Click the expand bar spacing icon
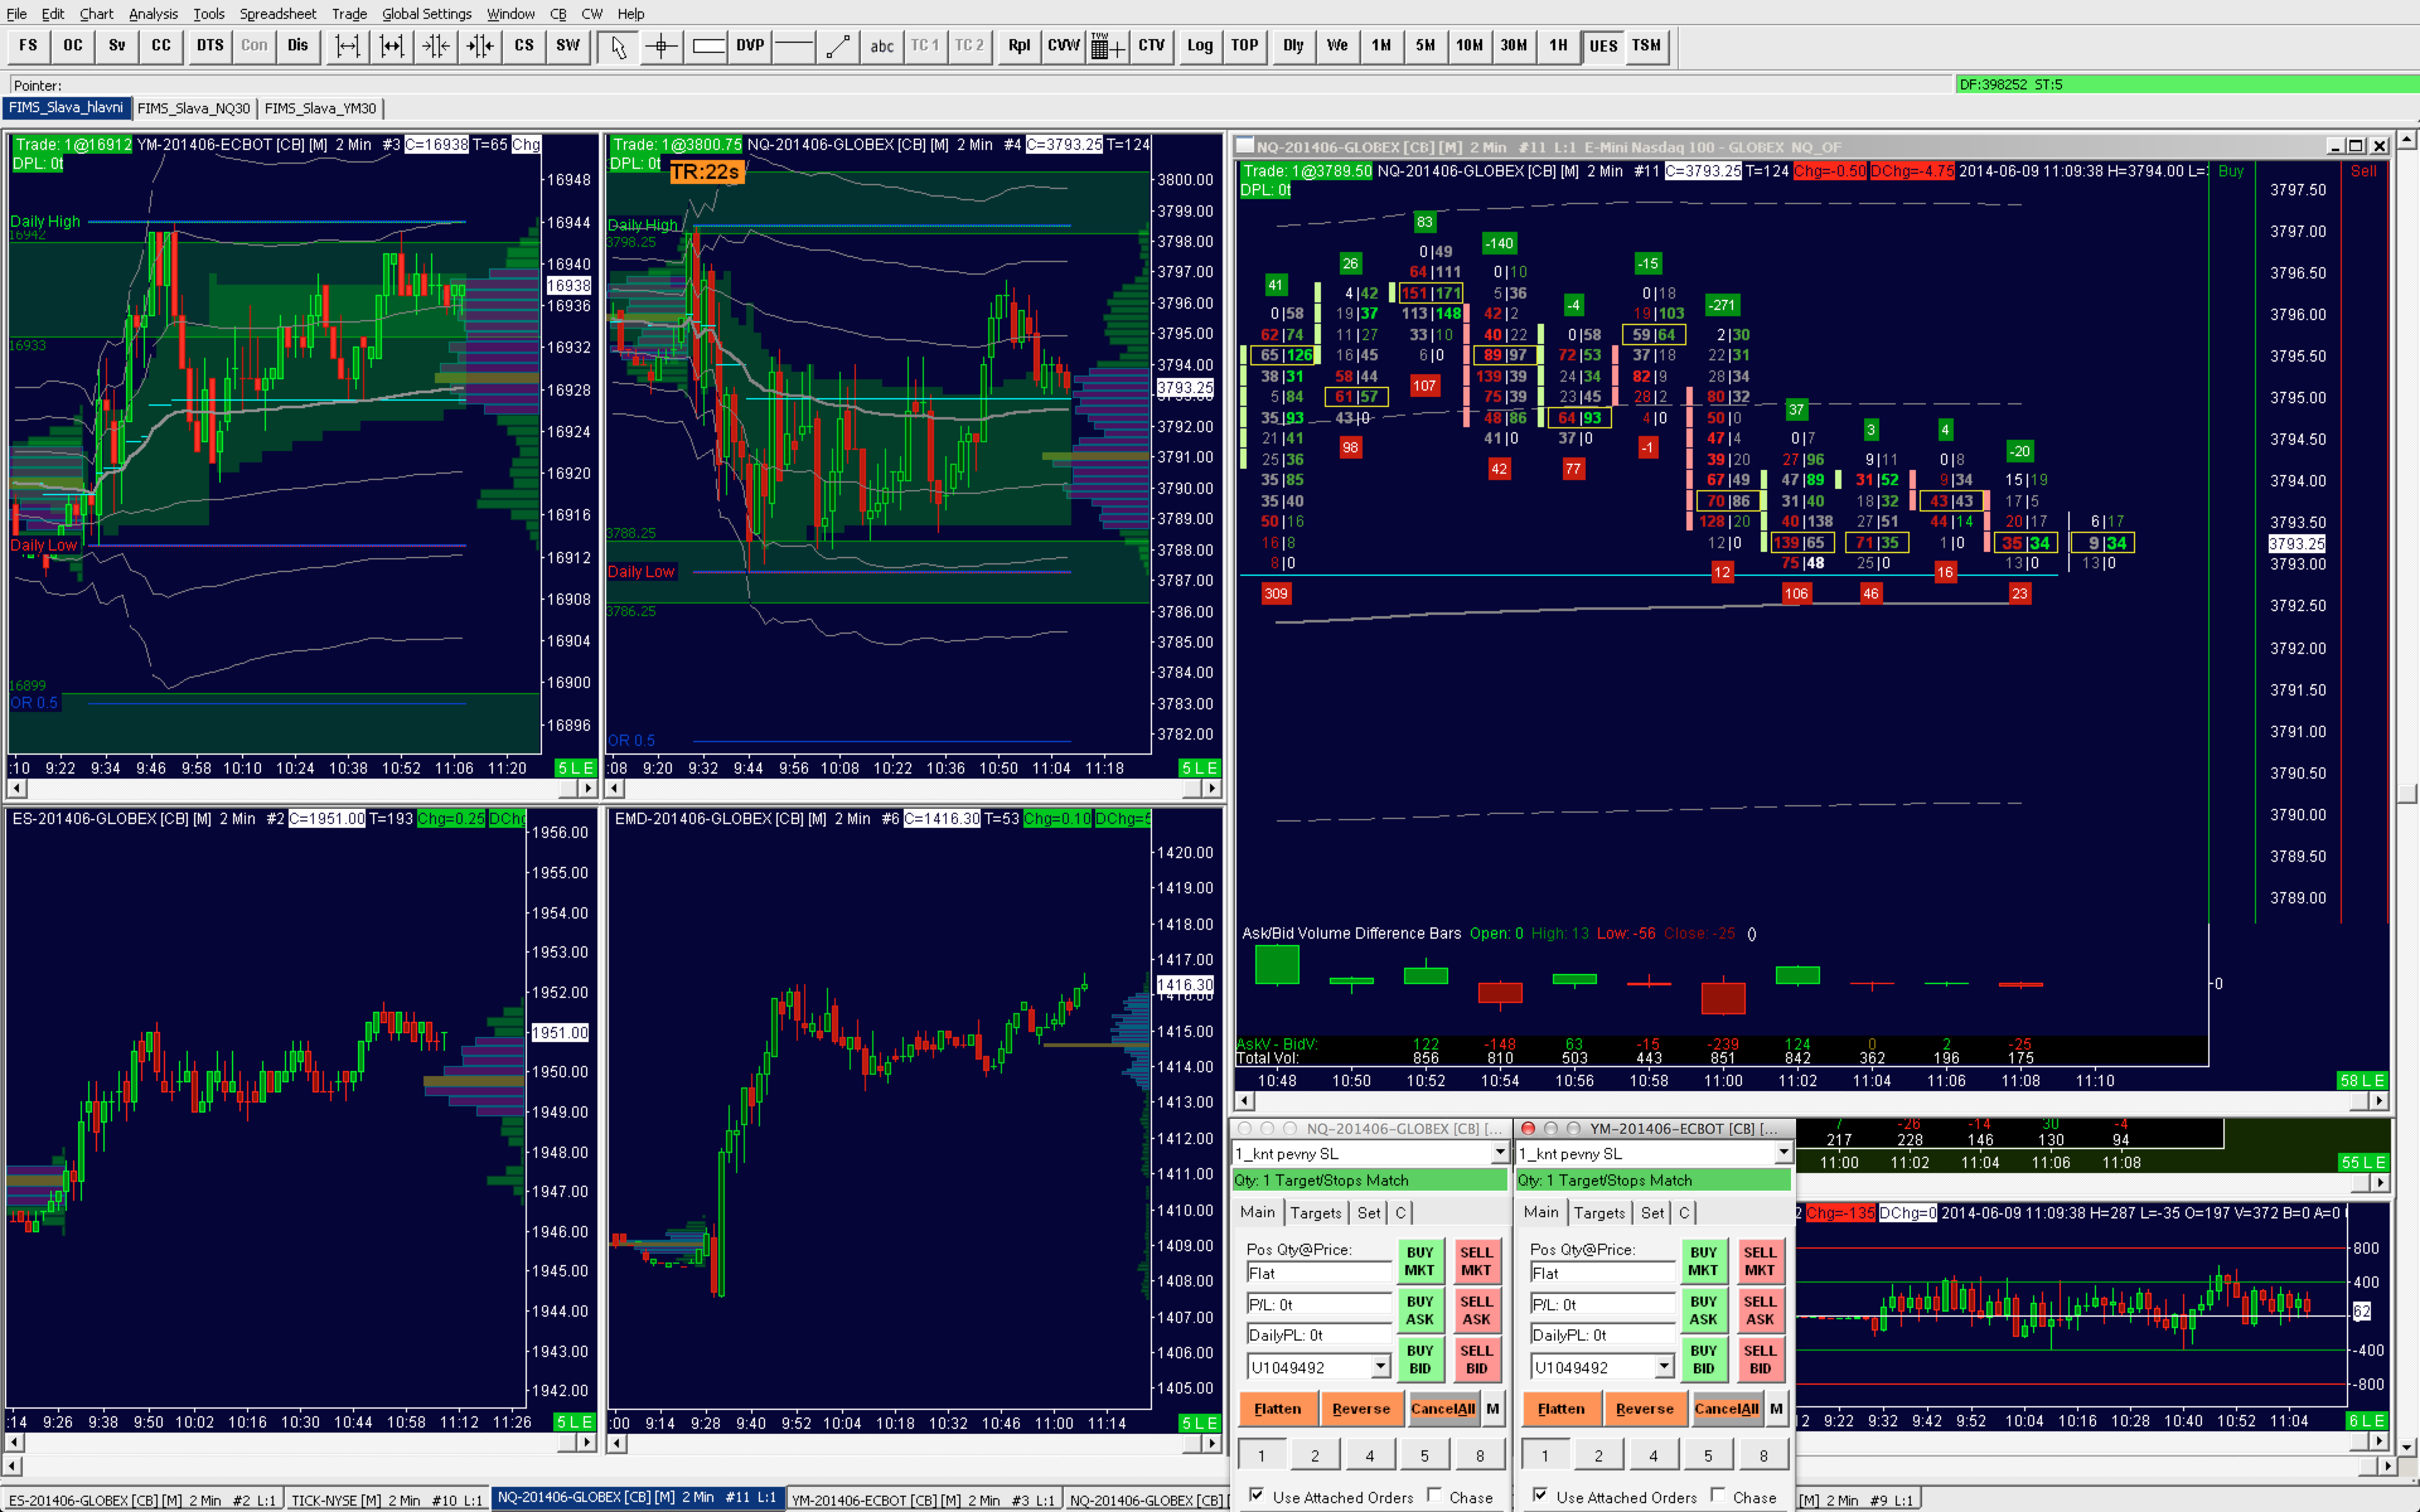The width and height of the screenshot is (2420, 1512). point(347,46)
